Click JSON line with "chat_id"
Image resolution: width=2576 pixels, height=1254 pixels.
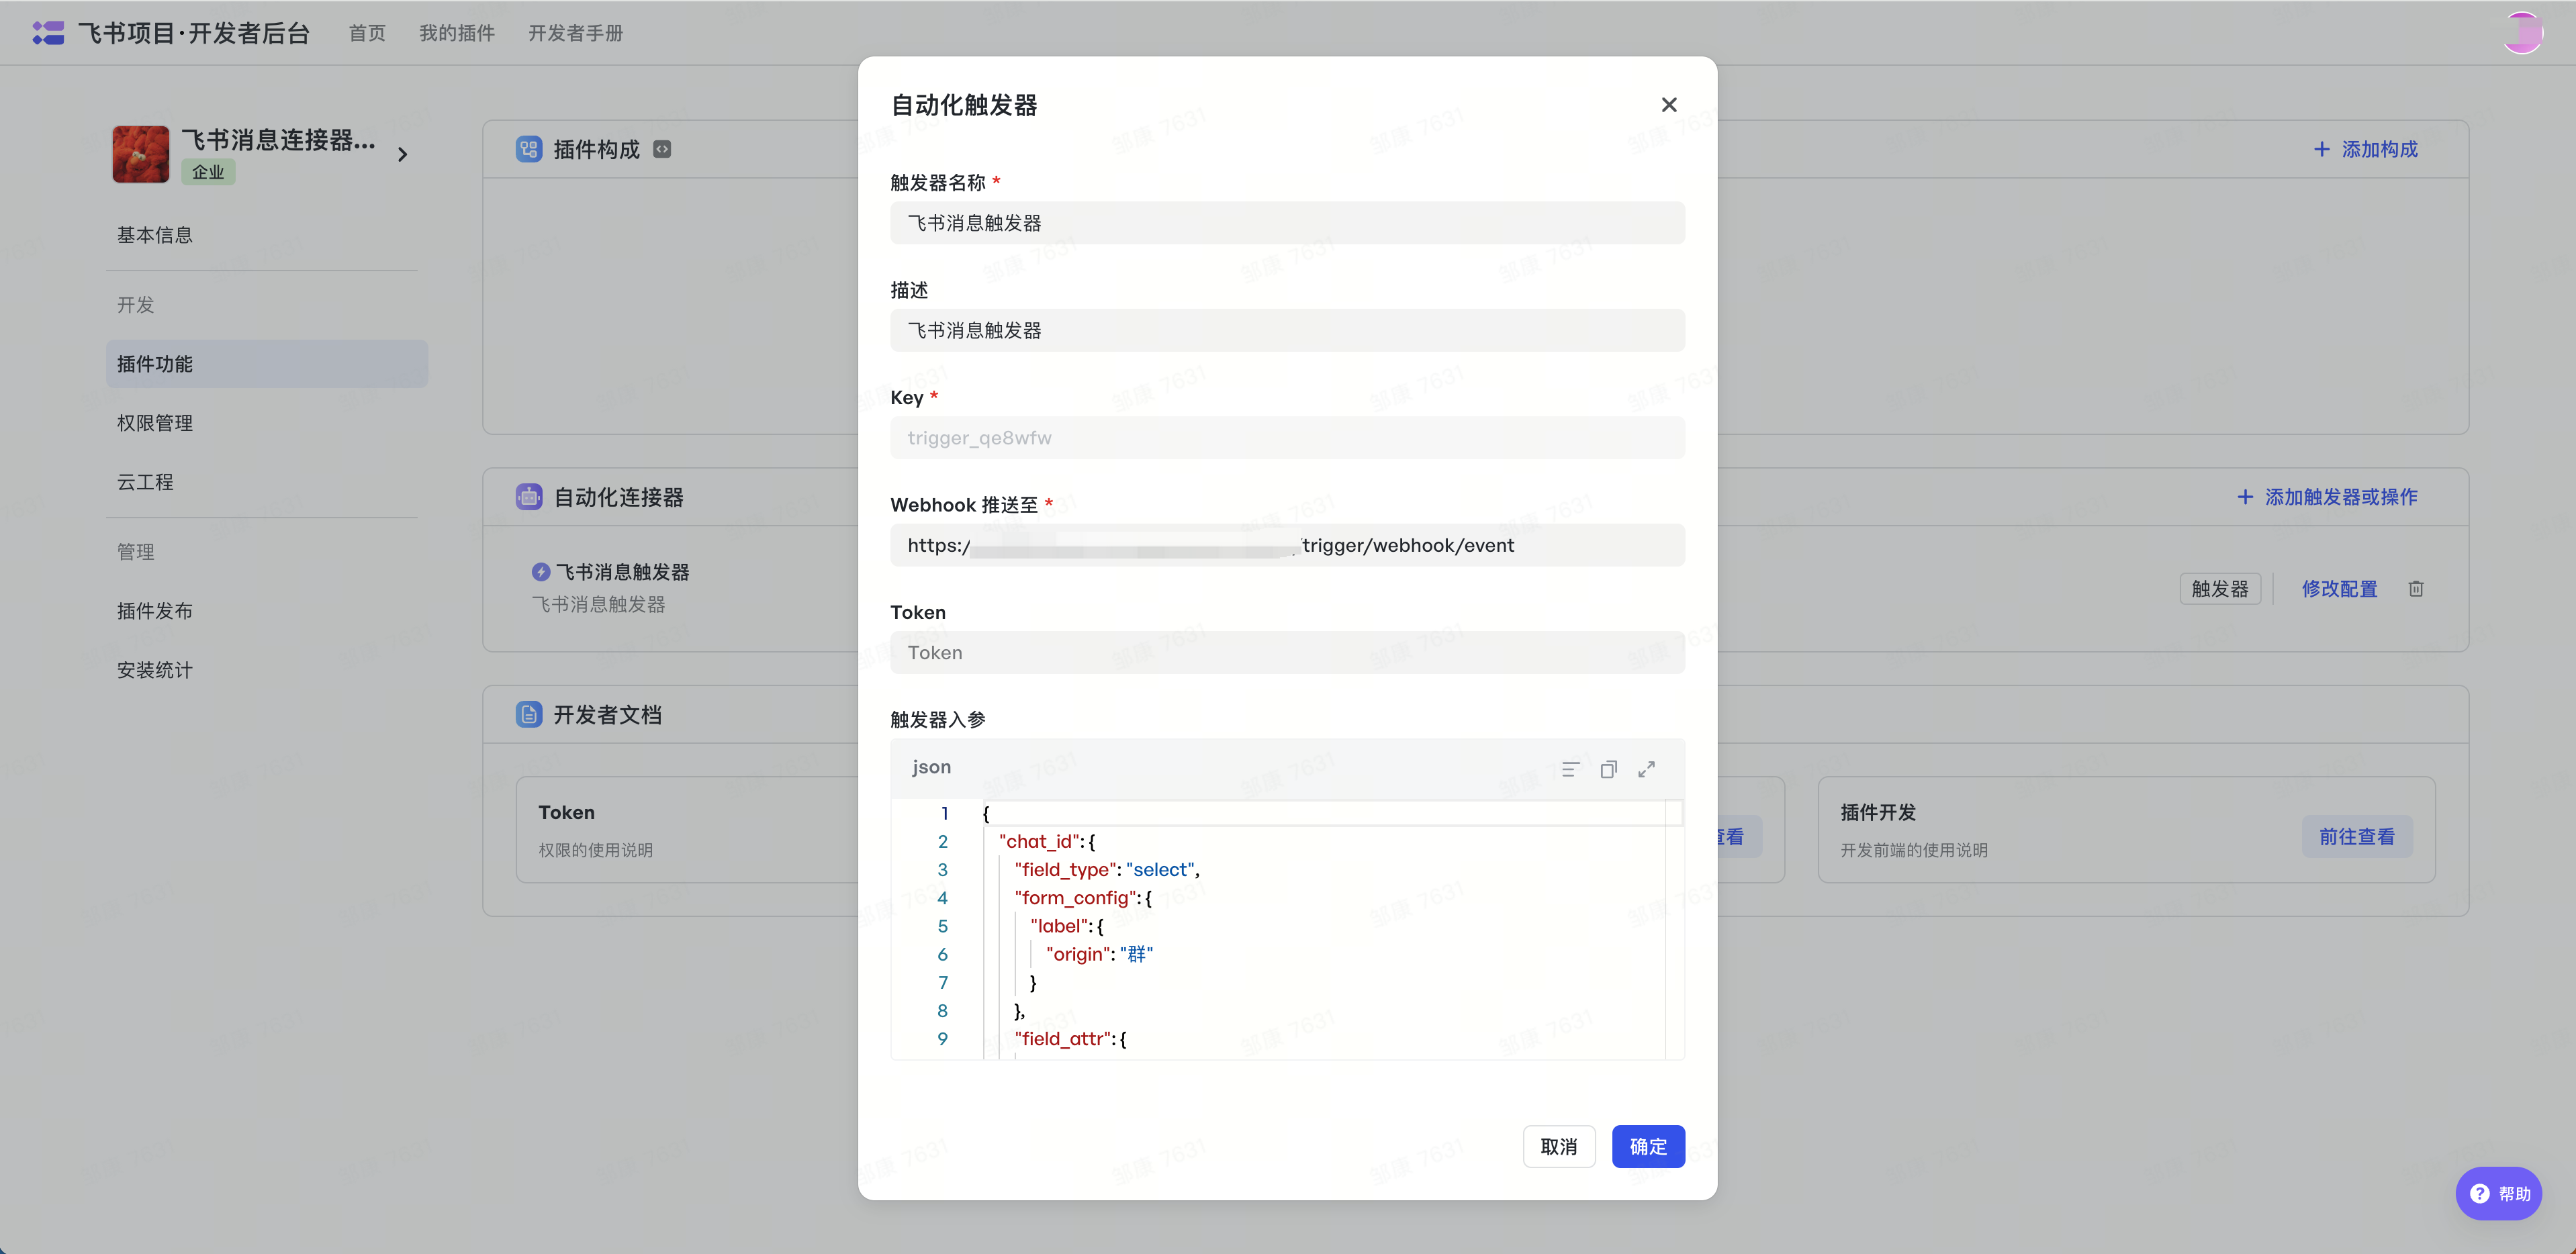[x=1047, y=842]
